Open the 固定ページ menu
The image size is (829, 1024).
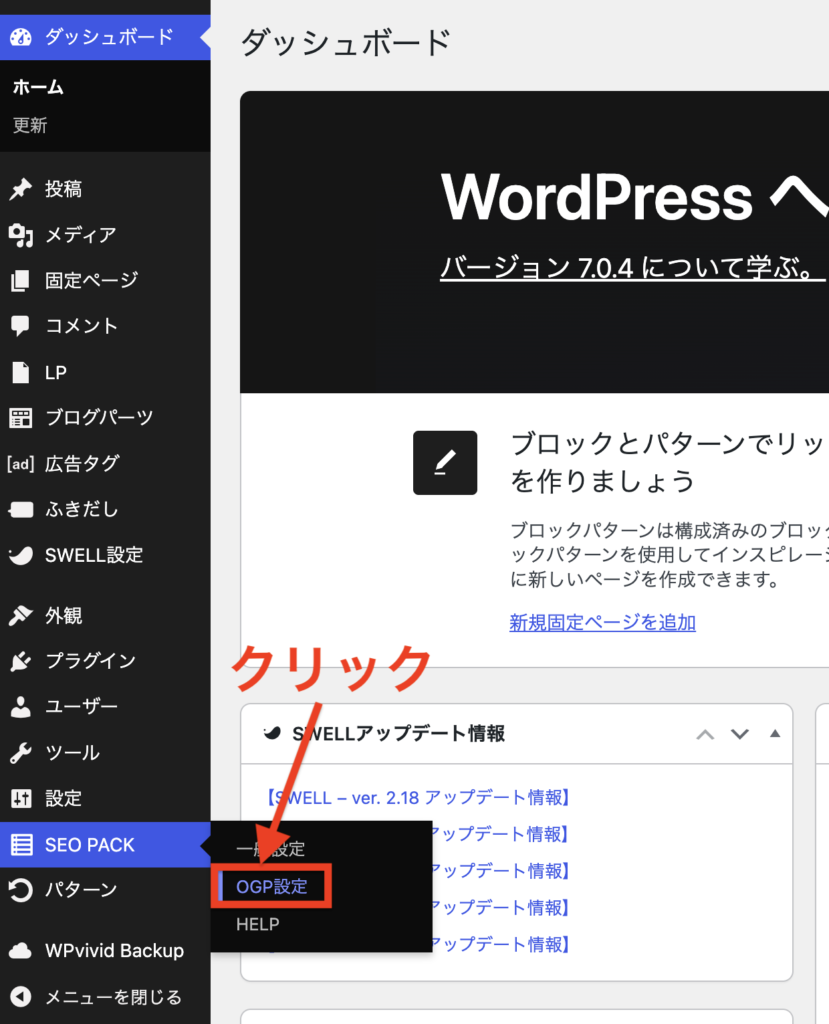point(105,281)
